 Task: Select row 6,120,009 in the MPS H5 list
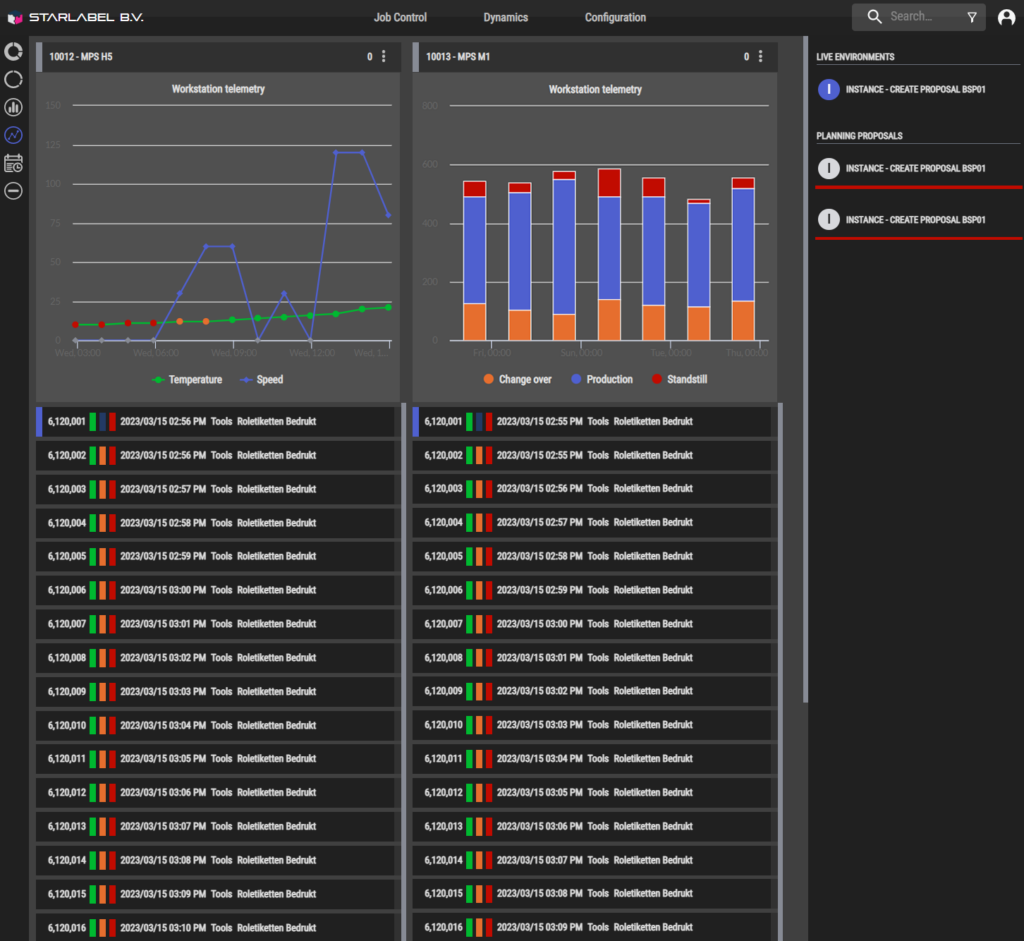pyautogui.click(x=216, y=692)
